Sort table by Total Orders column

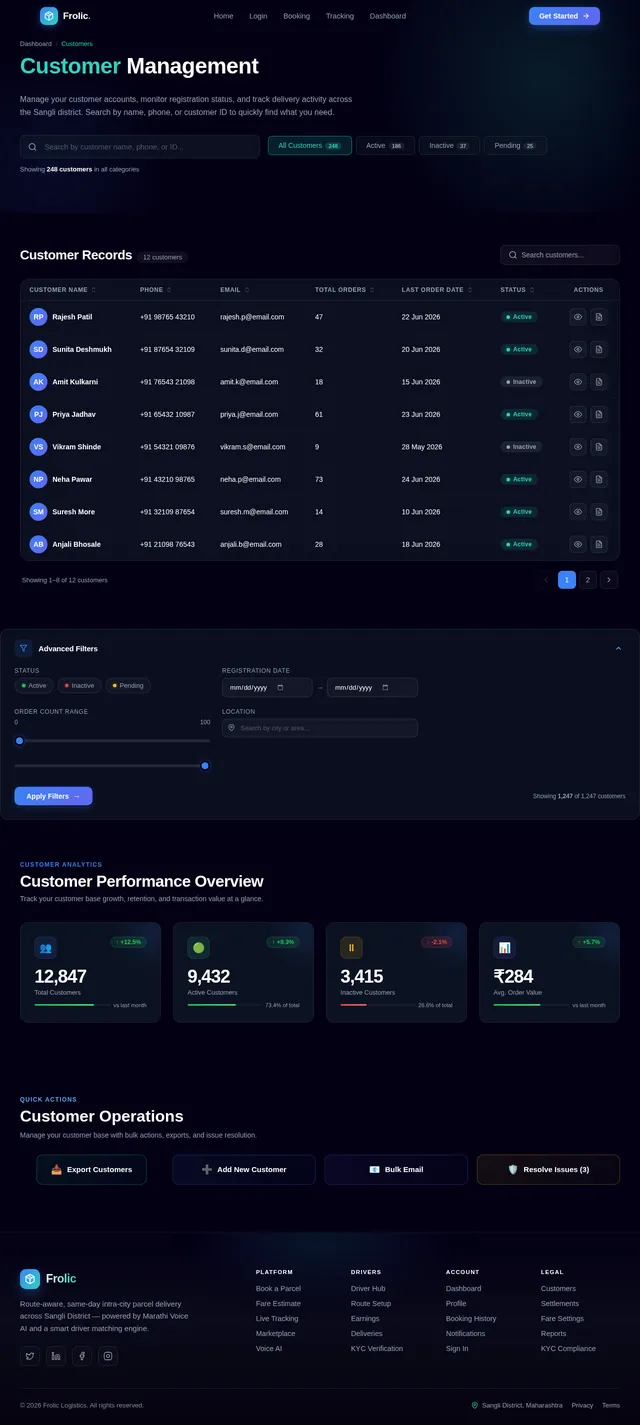pyautogui.click(x=344, y=290)
